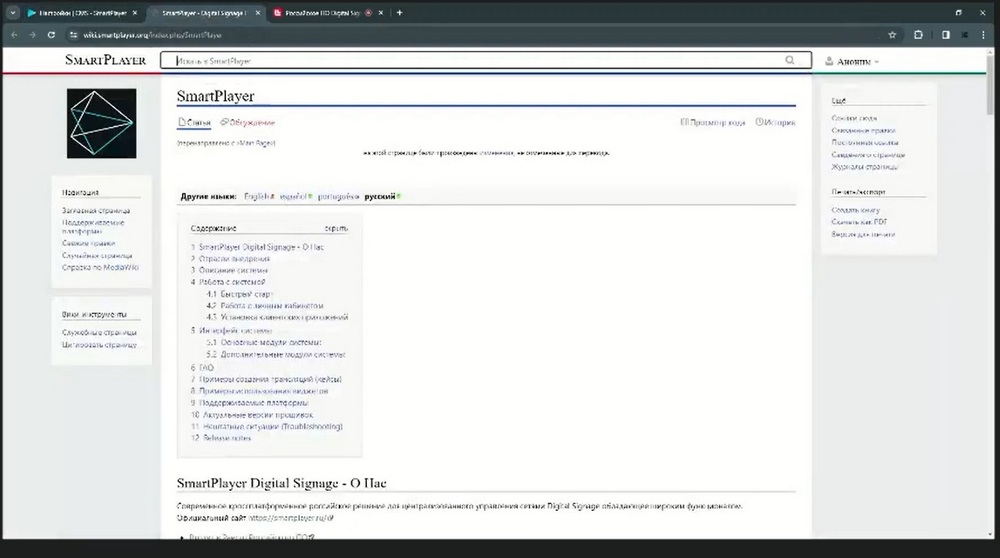
Task: Open the FAQ contents entry
Action: point(202,368)
